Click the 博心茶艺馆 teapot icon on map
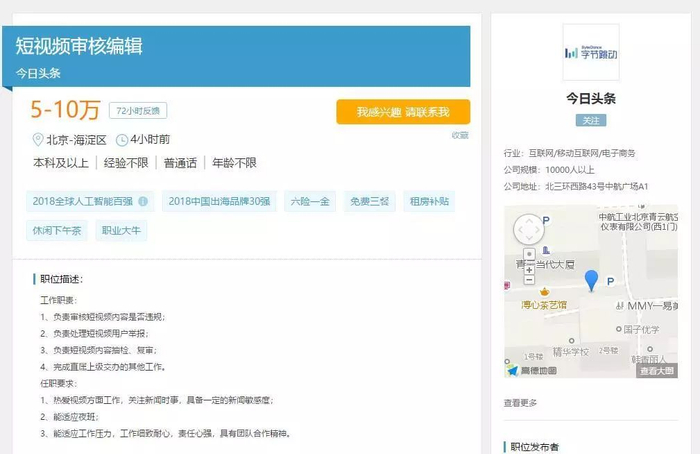700x454 pixels. click(x=544, y=292)
